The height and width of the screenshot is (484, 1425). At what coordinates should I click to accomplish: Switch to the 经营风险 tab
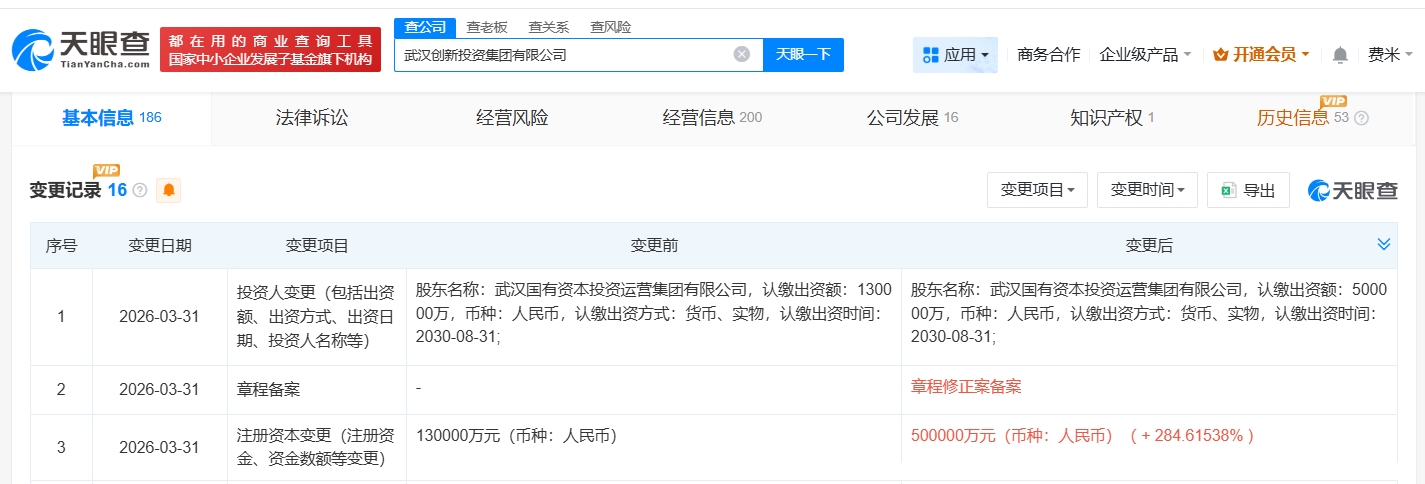pos(512,118)
